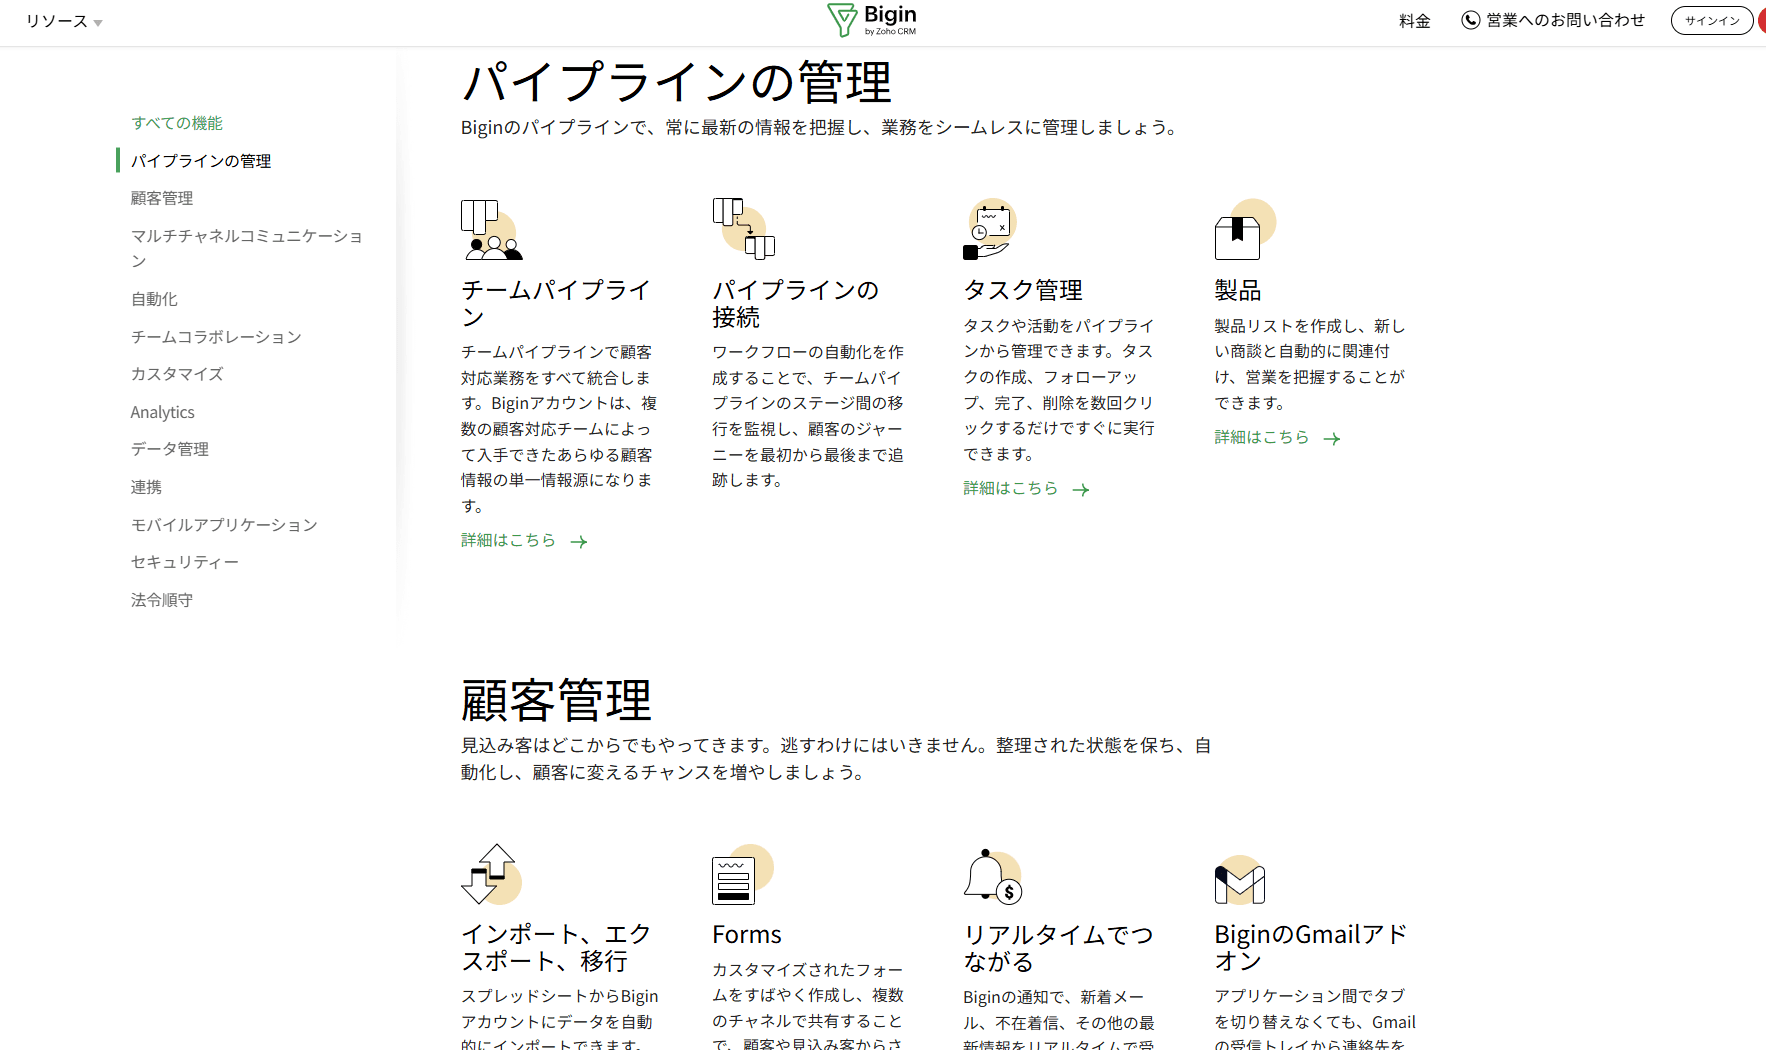Image resolution: width=1766 pixels, height=1050 pixels.
Task: Go to データ管理 sidebar item
Action: 170,449
